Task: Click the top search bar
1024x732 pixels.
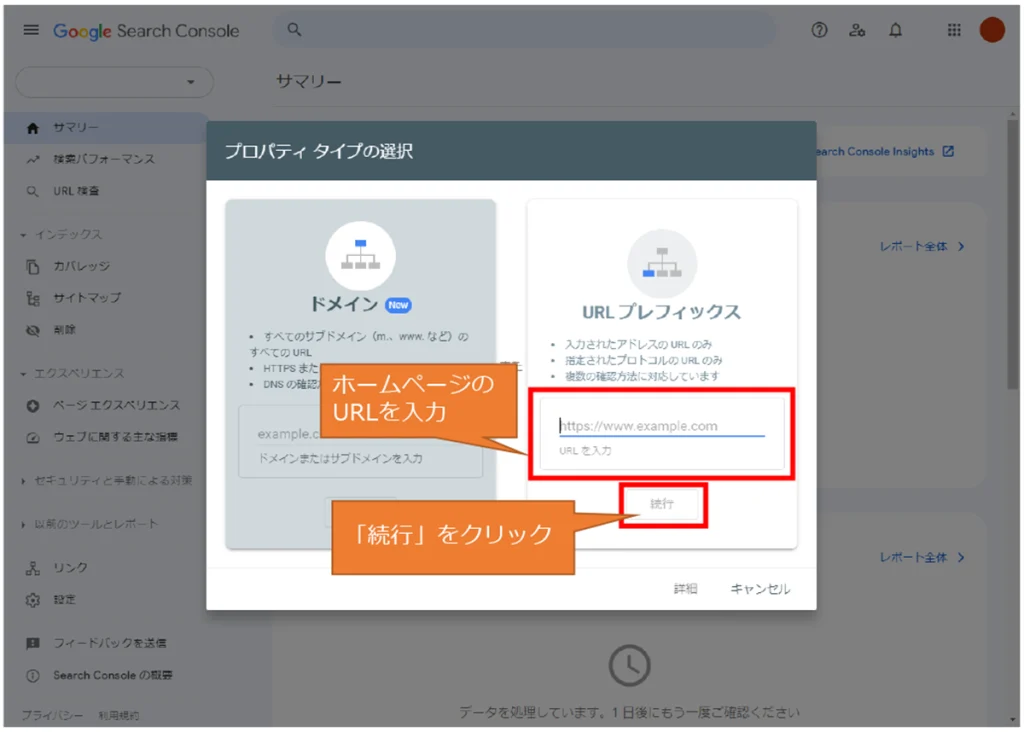Action: pos(525,30)
